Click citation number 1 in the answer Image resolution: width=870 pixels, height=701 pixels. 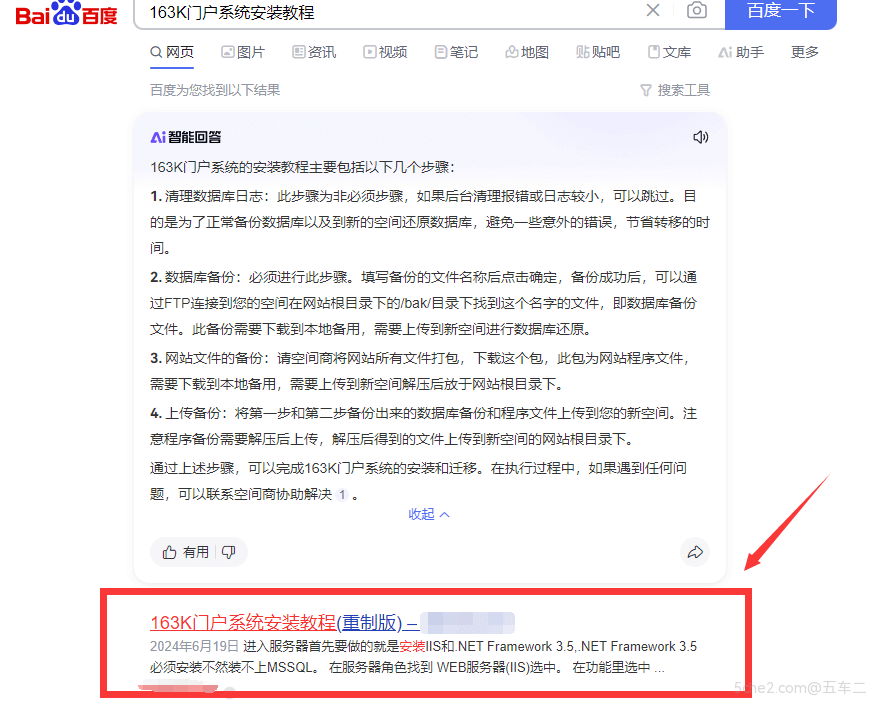[342, 494]
